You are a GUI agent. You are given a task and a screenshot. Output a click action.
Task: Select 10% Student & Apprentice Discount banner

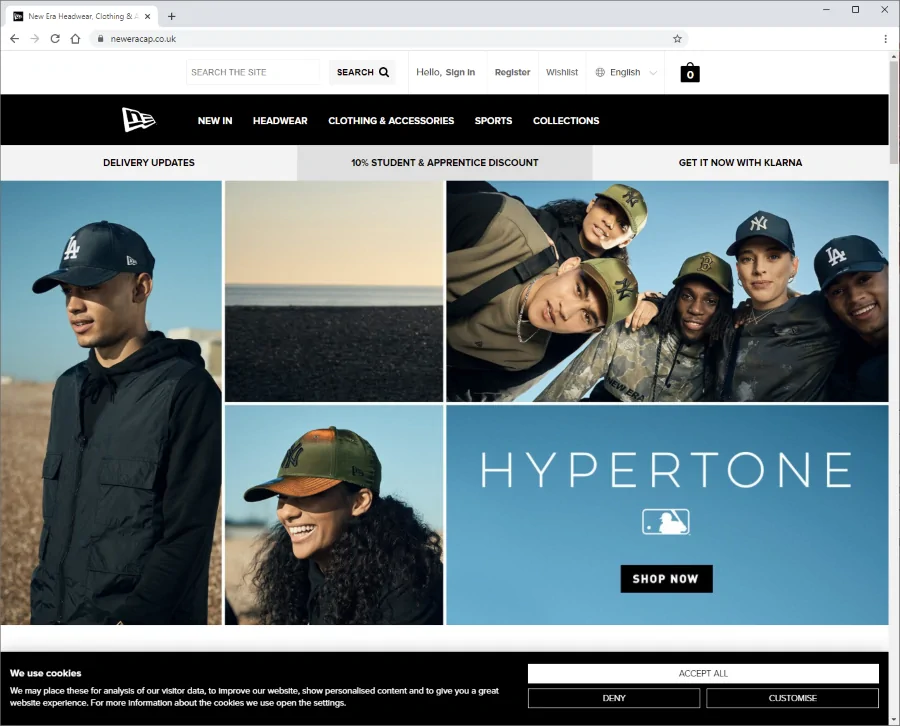pyautogui.click(x=445, y=162)
